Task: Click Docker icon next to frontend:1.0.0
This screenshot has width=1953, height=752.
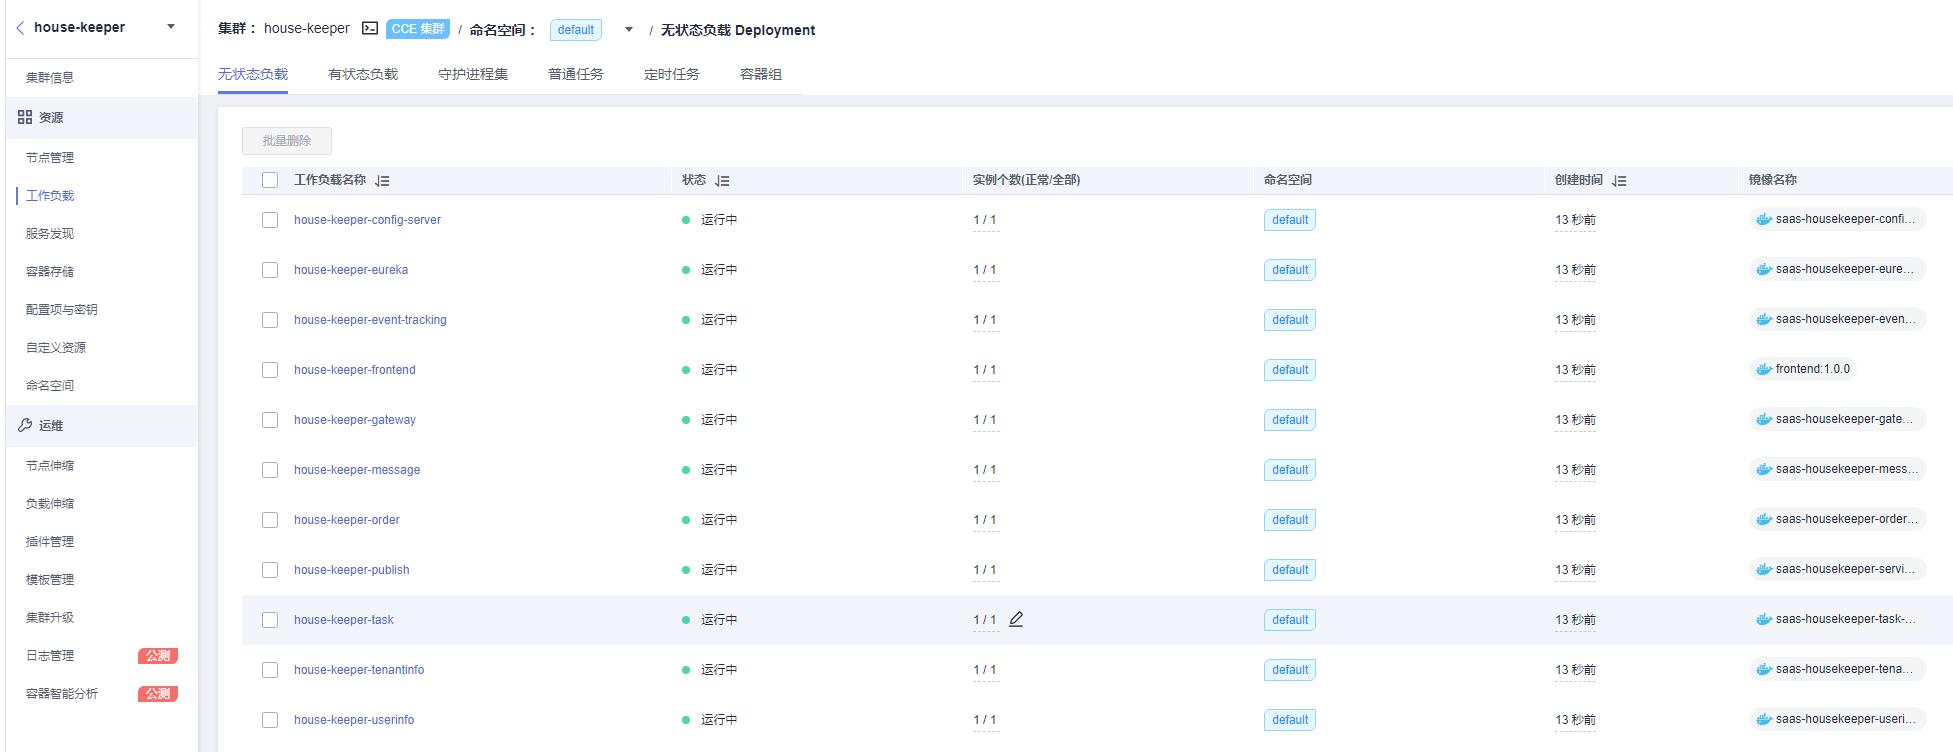Action: pos(1764,369)
